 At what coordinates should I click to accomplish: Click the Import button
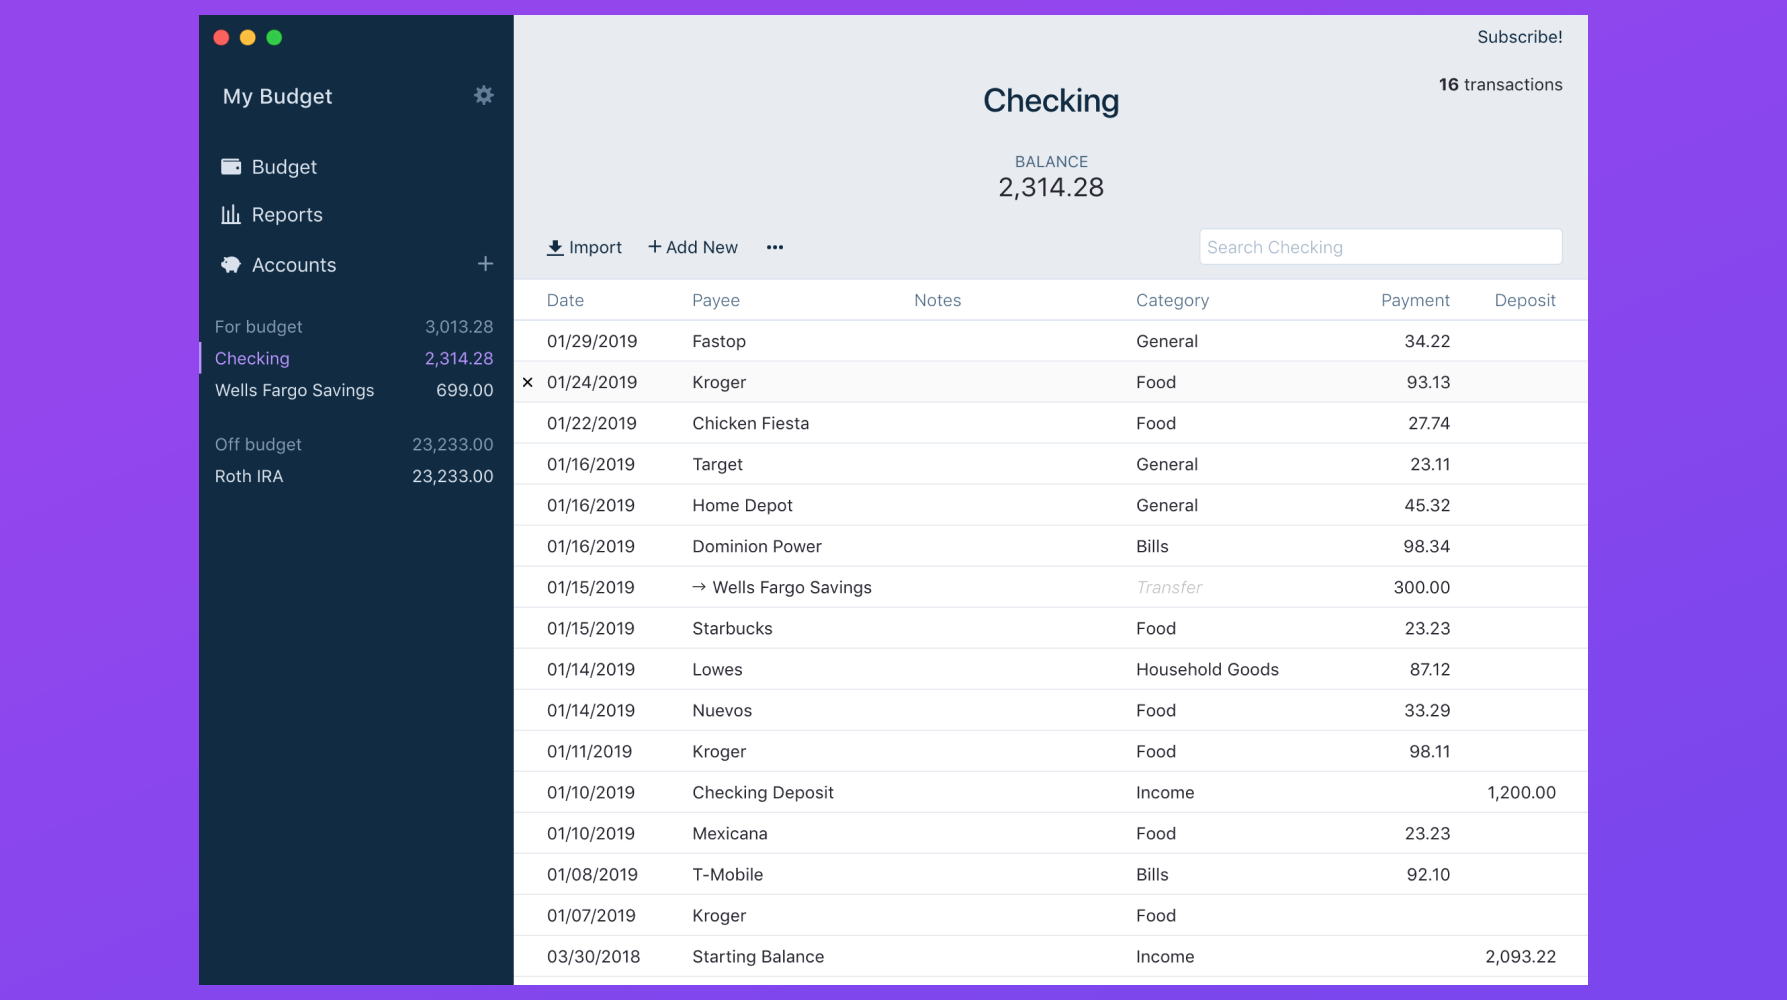584,247
